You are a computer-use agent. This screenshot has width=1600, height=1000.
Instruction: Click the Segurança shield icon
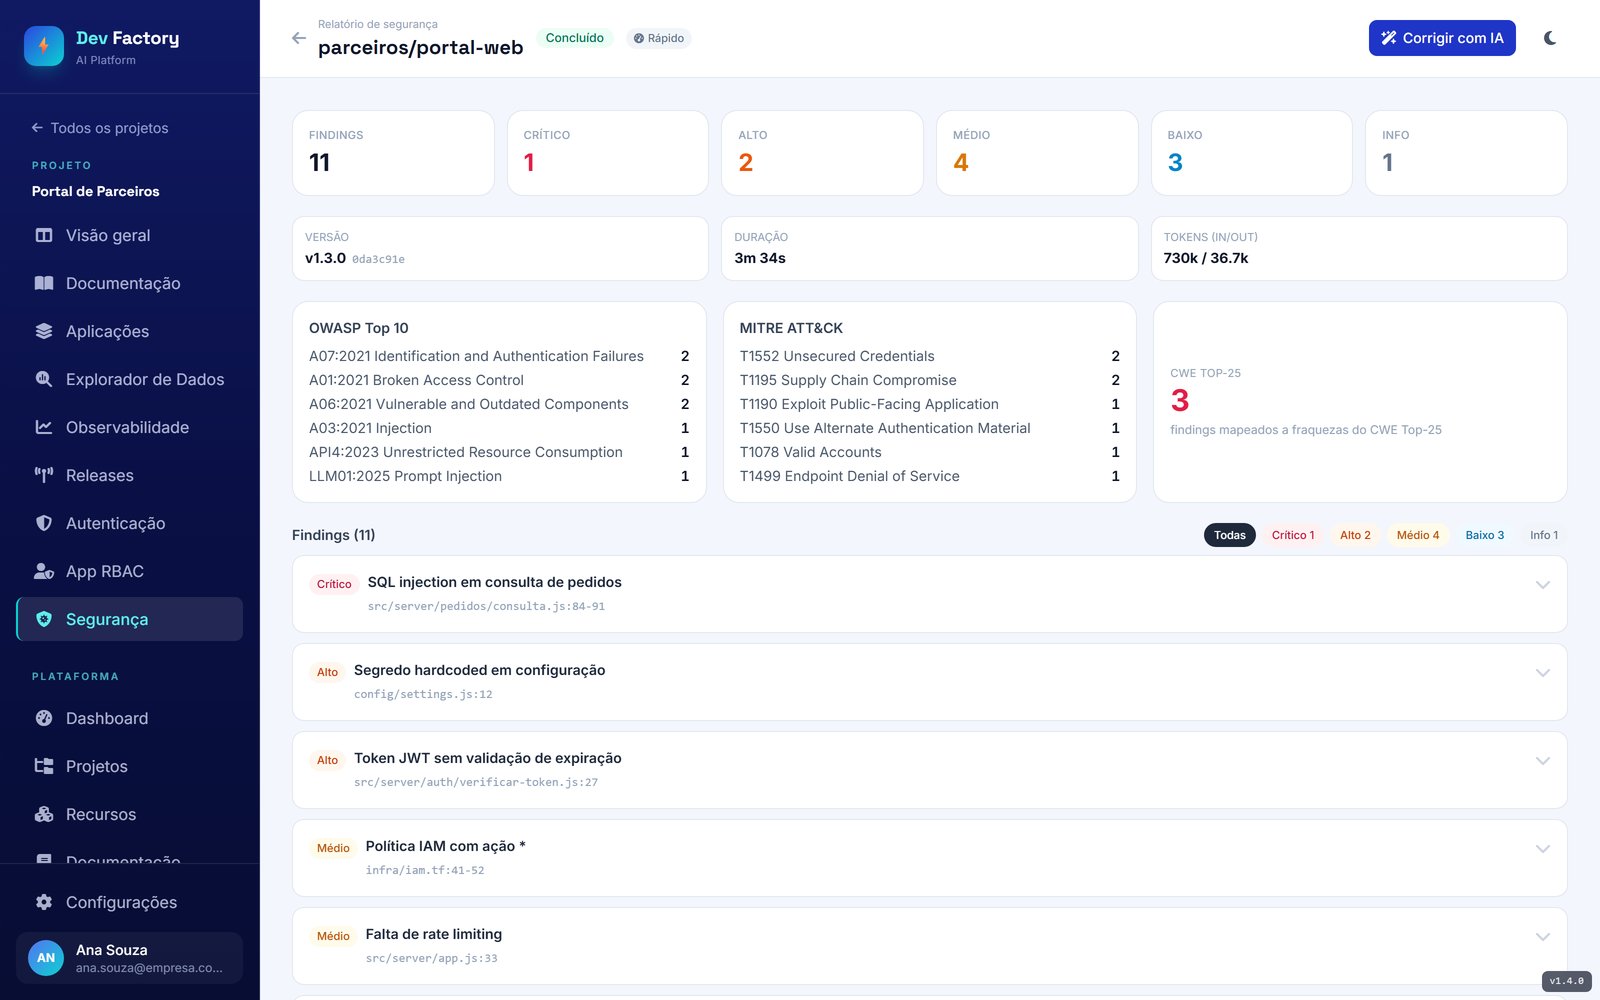[44, 619]
